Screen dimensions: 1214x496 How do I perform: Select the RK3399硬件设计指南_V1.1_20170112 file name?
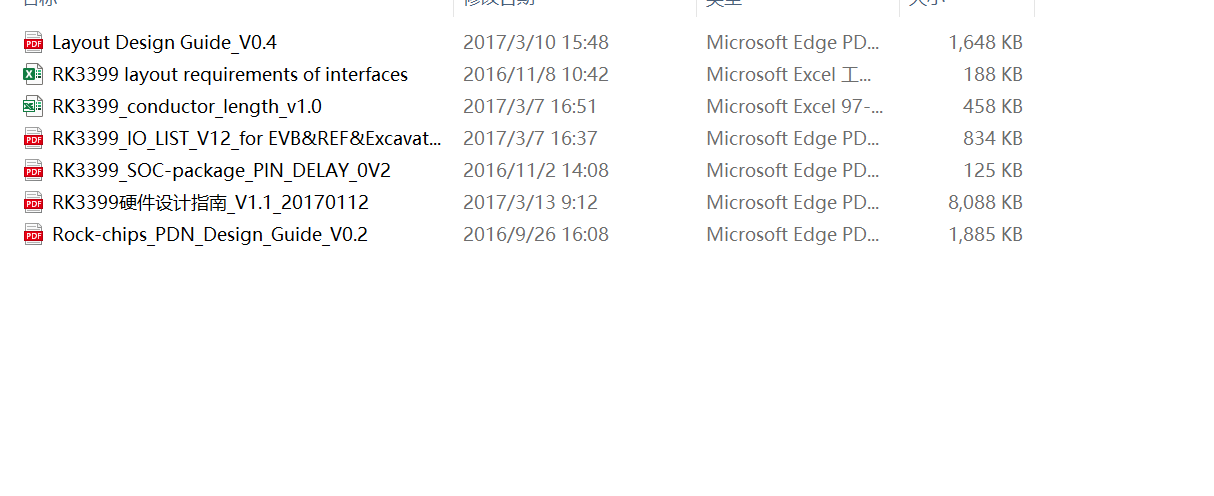point(210,203)
